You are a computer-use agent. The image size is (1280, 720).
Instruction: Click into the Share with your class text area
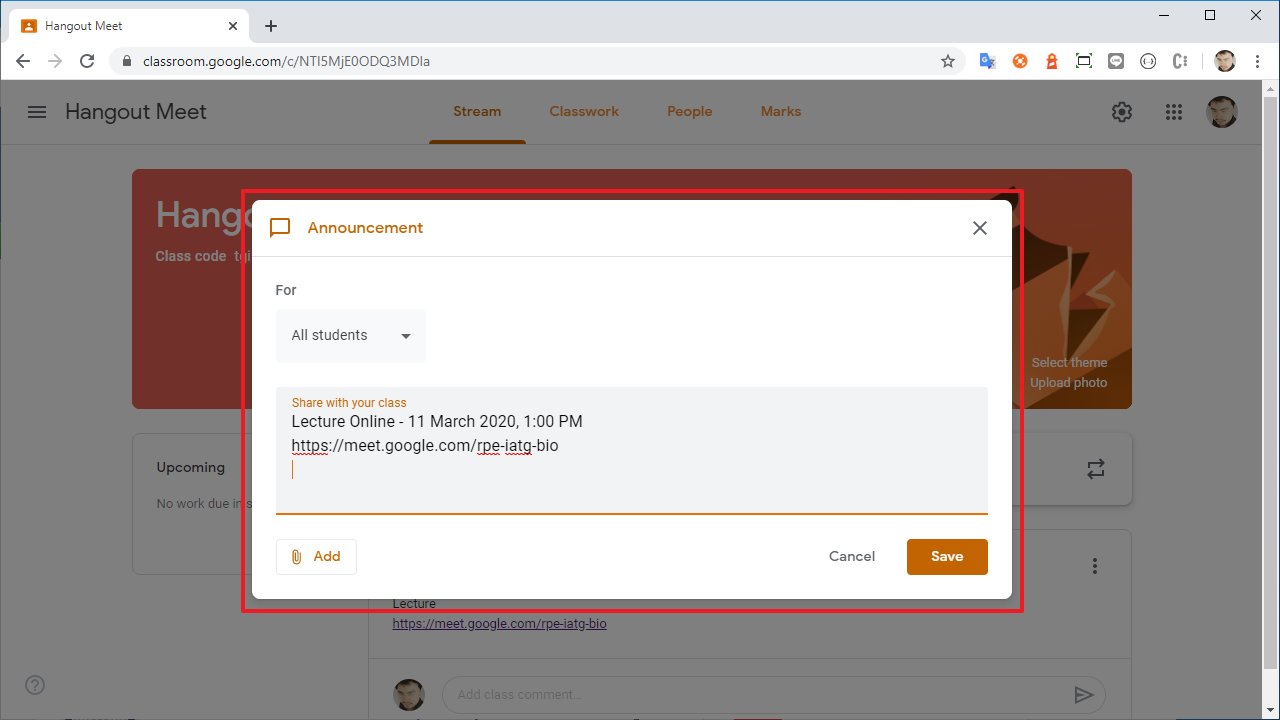(x=632, y=451)
